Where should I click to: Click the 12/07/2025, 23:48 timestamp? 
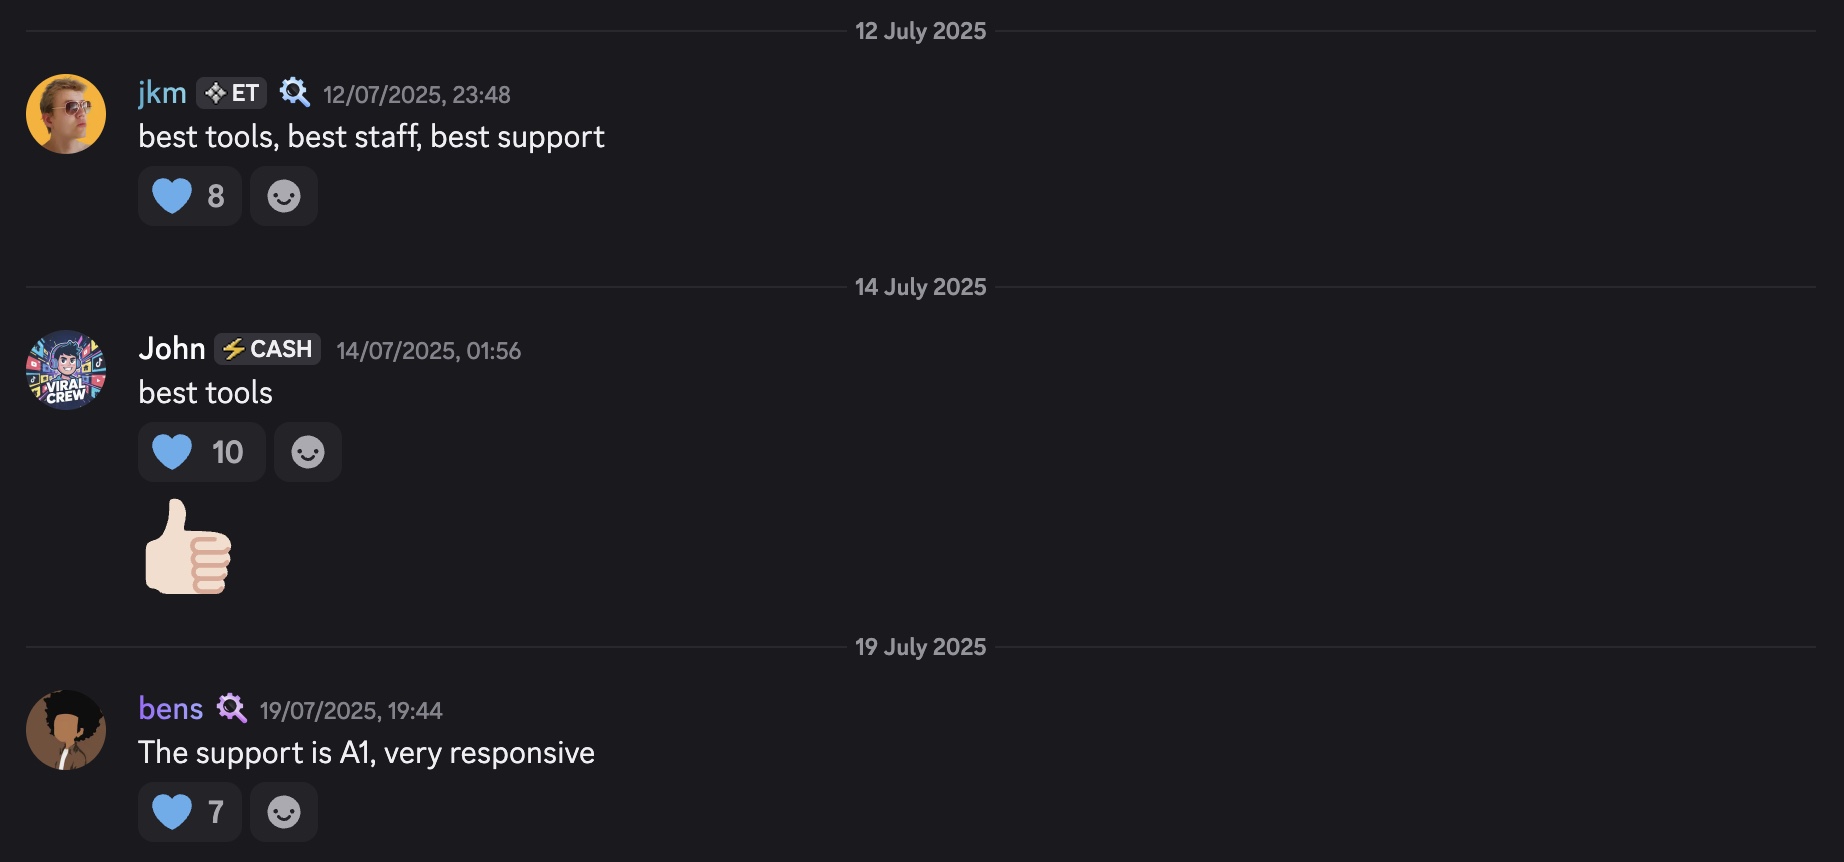point(416,95)
